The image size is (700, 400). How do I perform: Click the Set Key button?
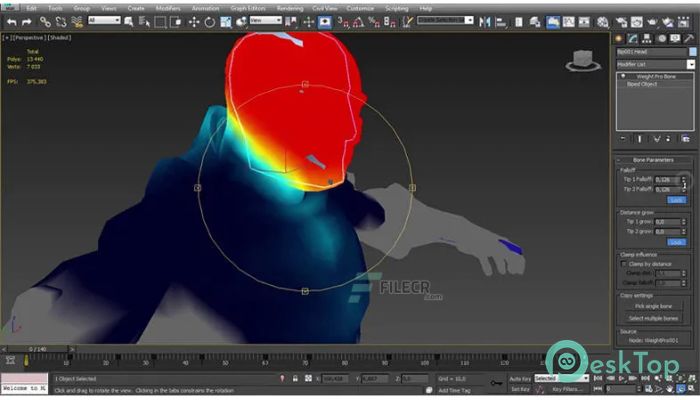[521, 389]
